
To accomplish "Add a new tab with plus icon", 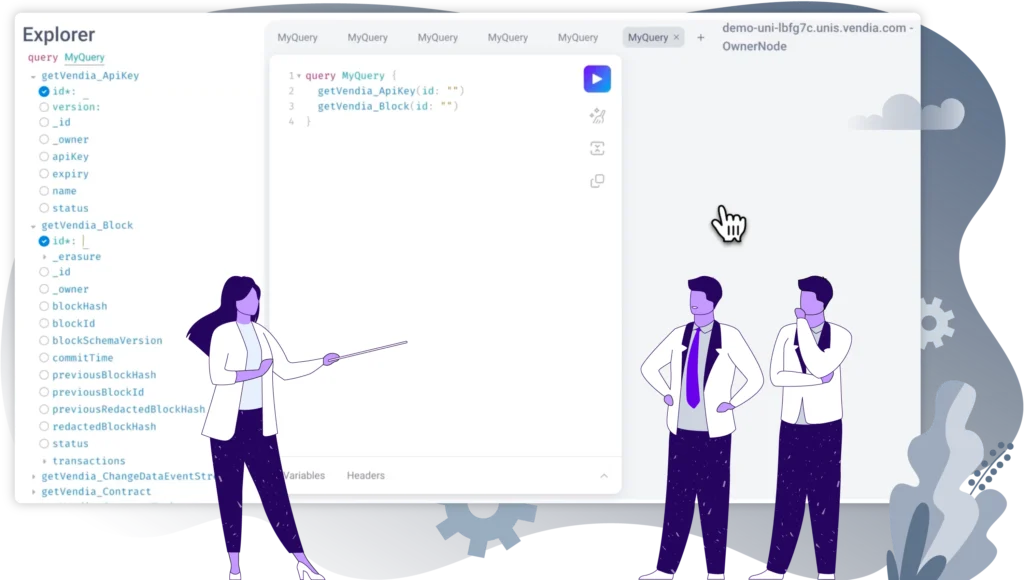I will [700, 38].
